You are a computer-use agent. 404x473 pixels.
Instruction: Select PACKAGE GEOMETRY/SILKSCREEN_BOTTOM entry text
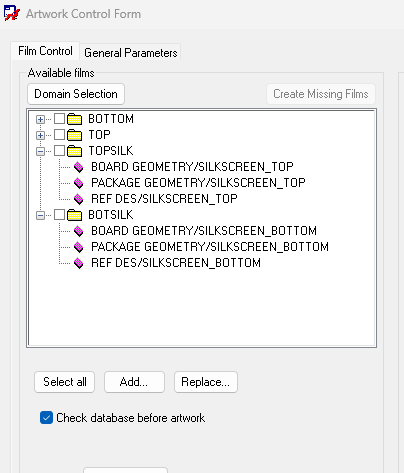pyautogui.click(x=210, y=247)
